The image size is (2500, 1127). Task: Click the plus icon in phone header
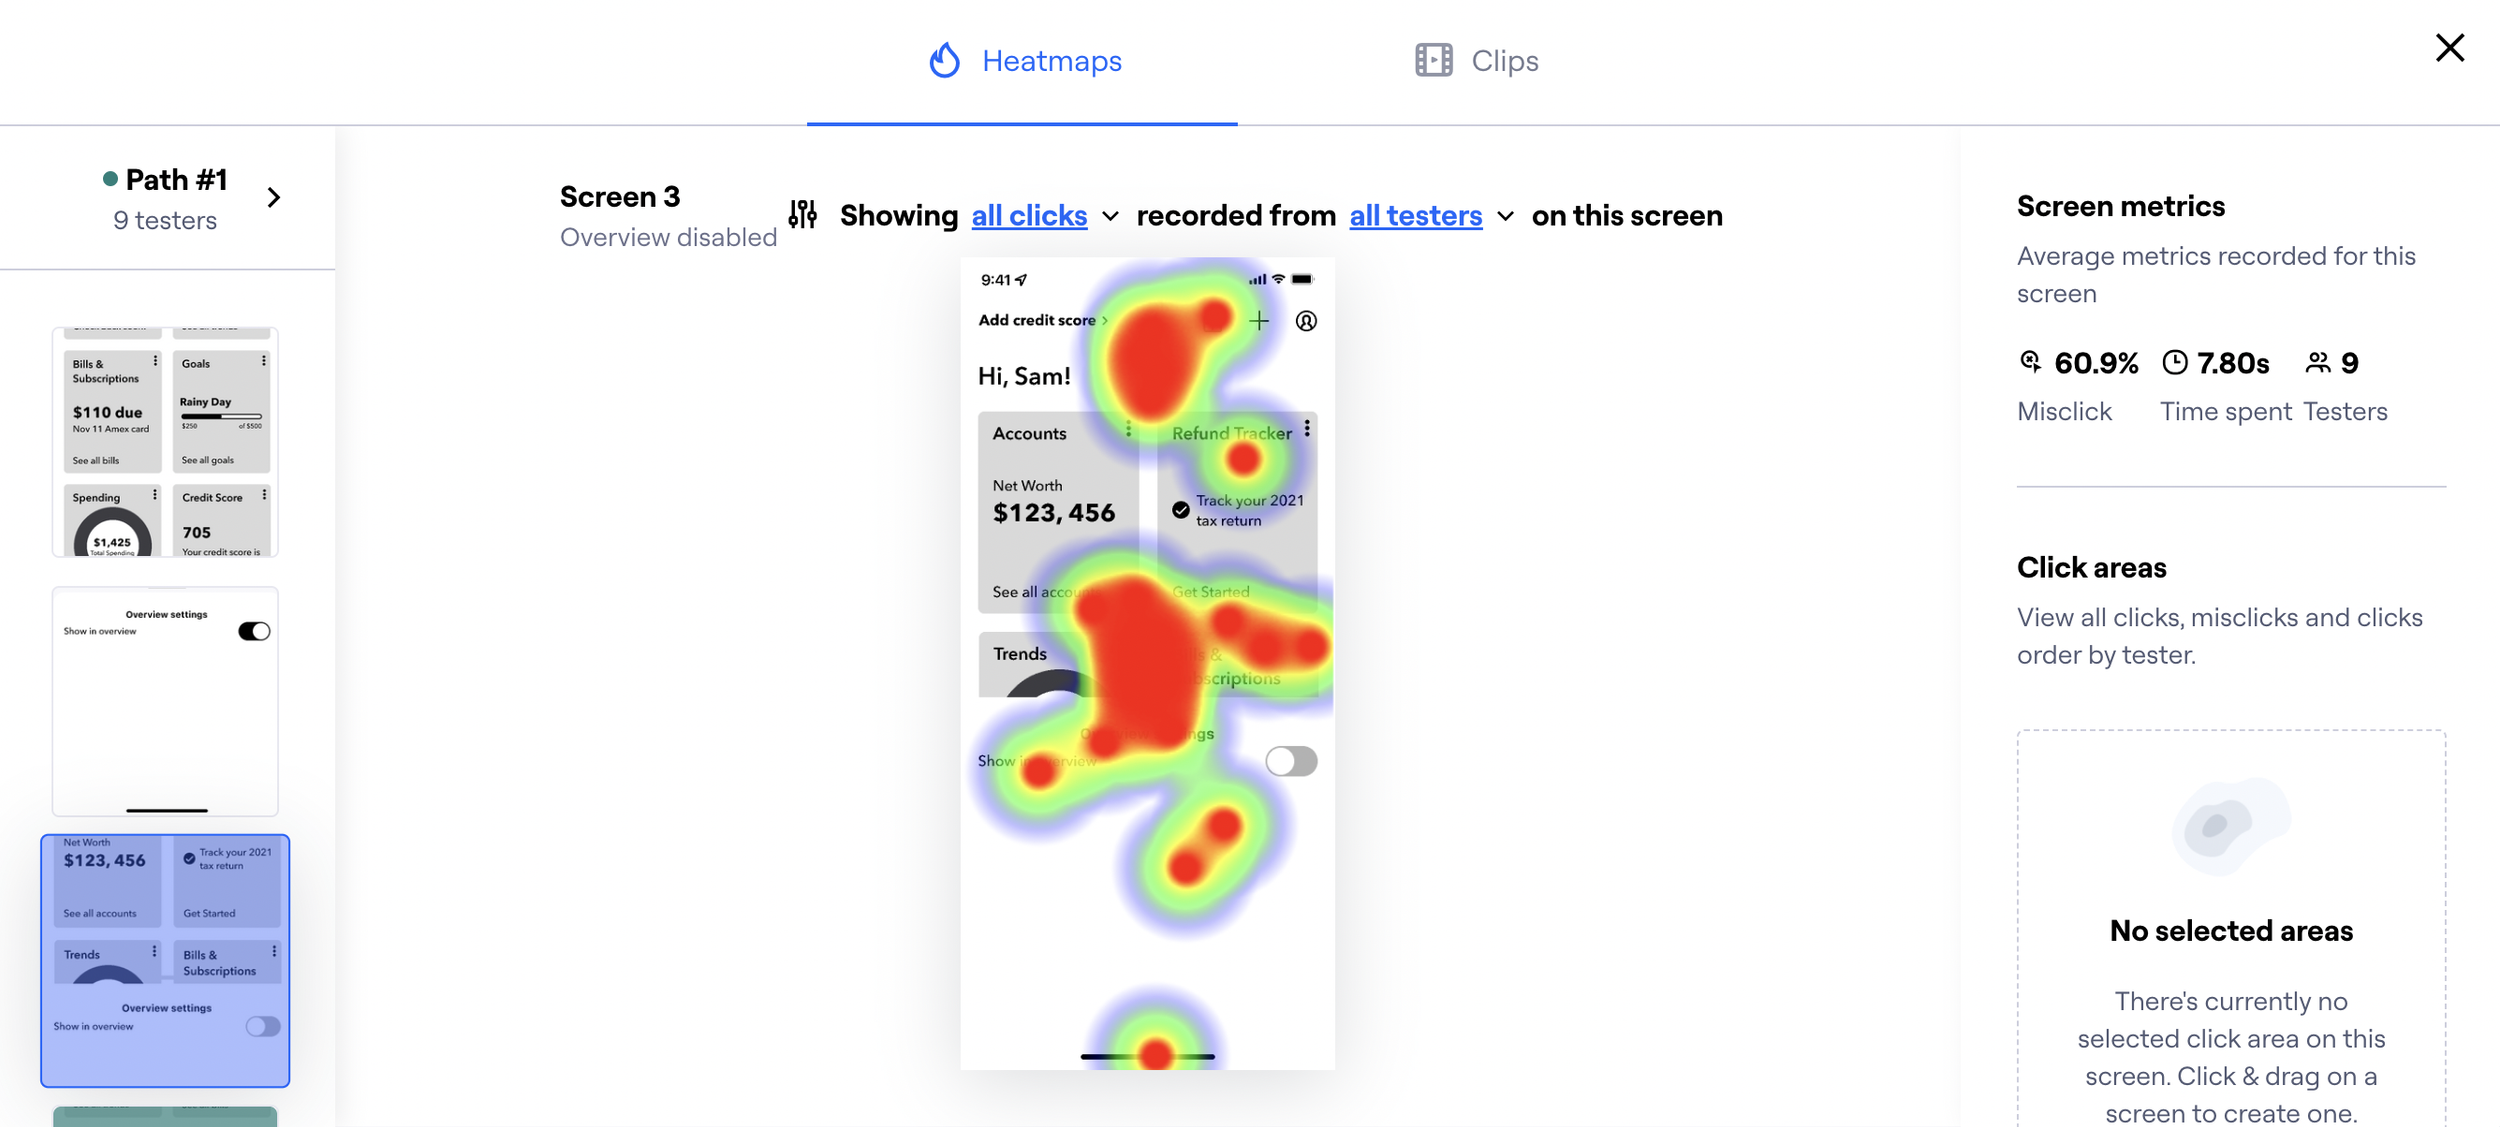1259,321
